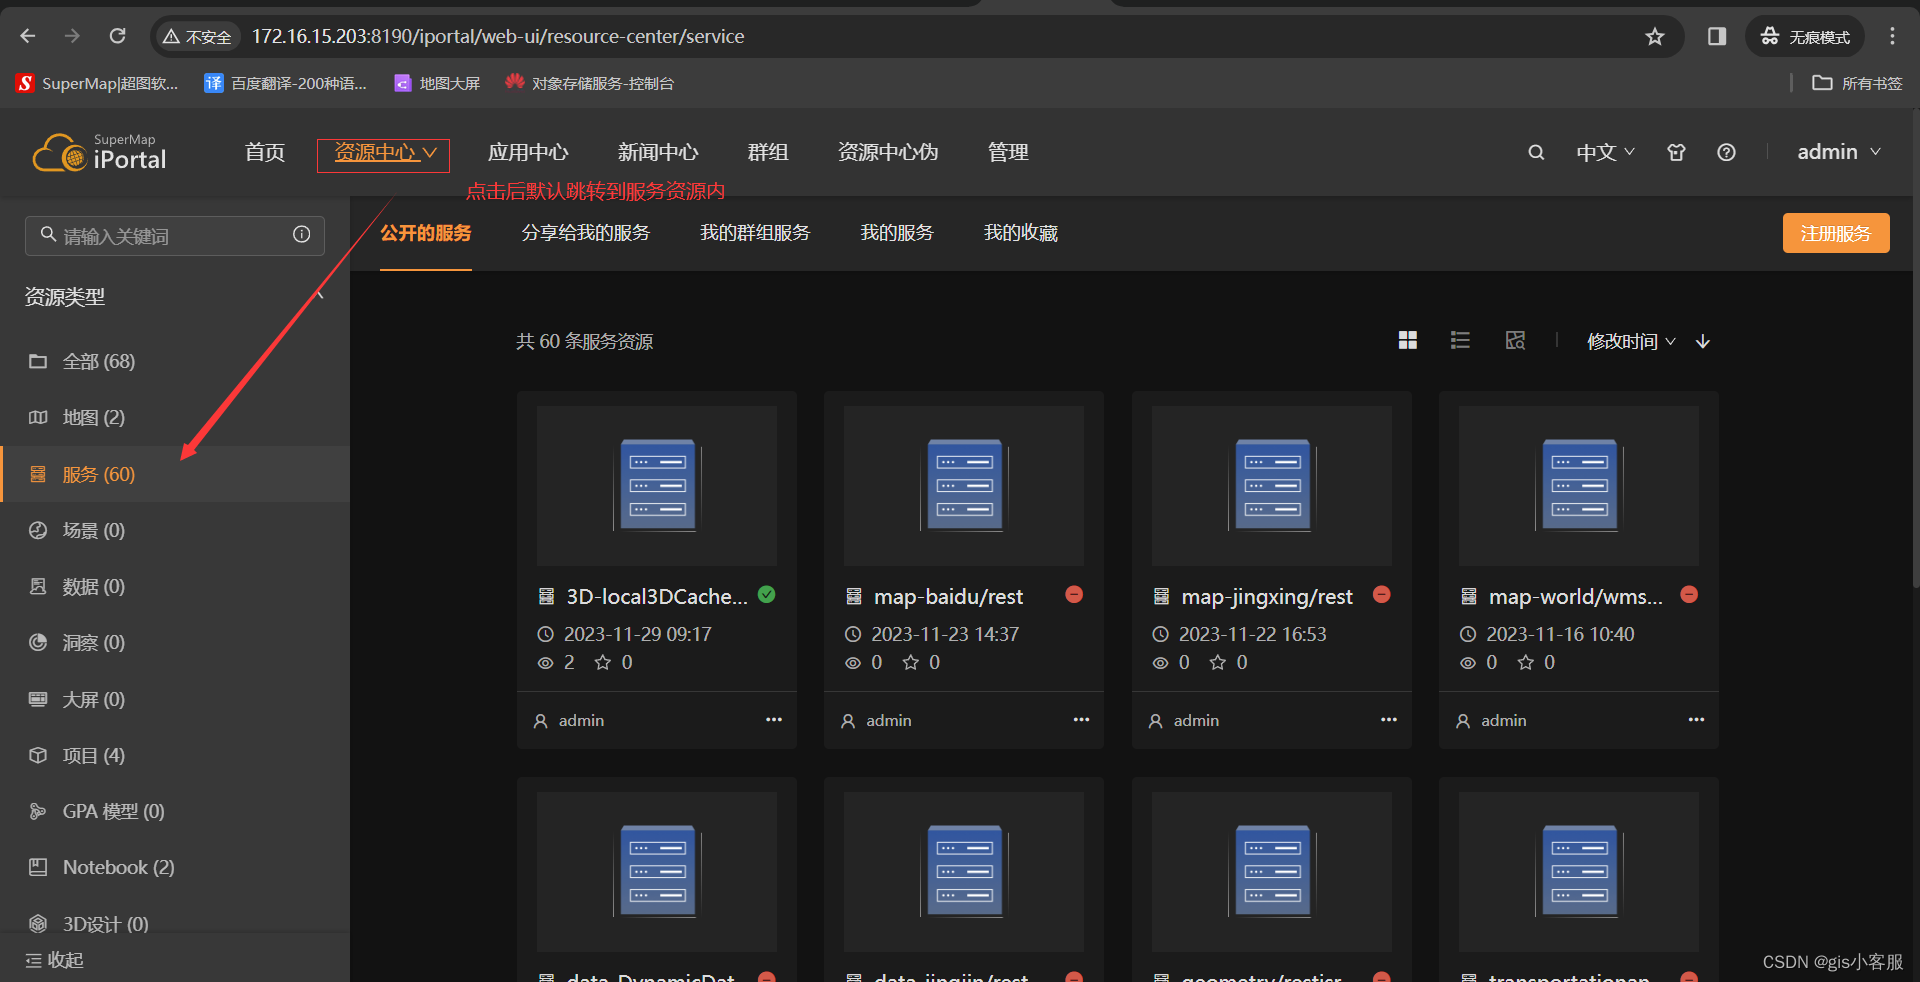Open 3D-local3DCache service title link
The width and height of the screenshot is (1920, 982).
coord(657,597)
